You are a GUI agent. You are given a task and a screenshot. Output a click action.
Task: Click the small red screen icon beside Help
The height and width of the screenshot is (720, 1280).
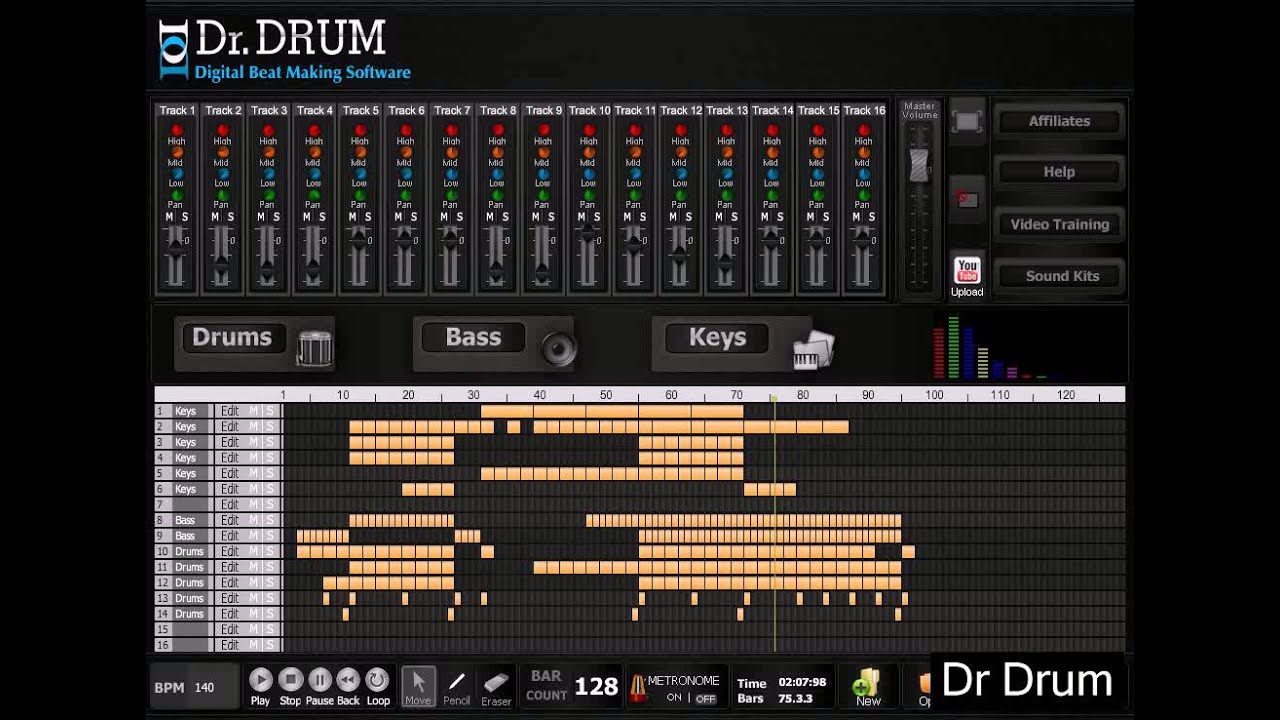coord(967,199)
